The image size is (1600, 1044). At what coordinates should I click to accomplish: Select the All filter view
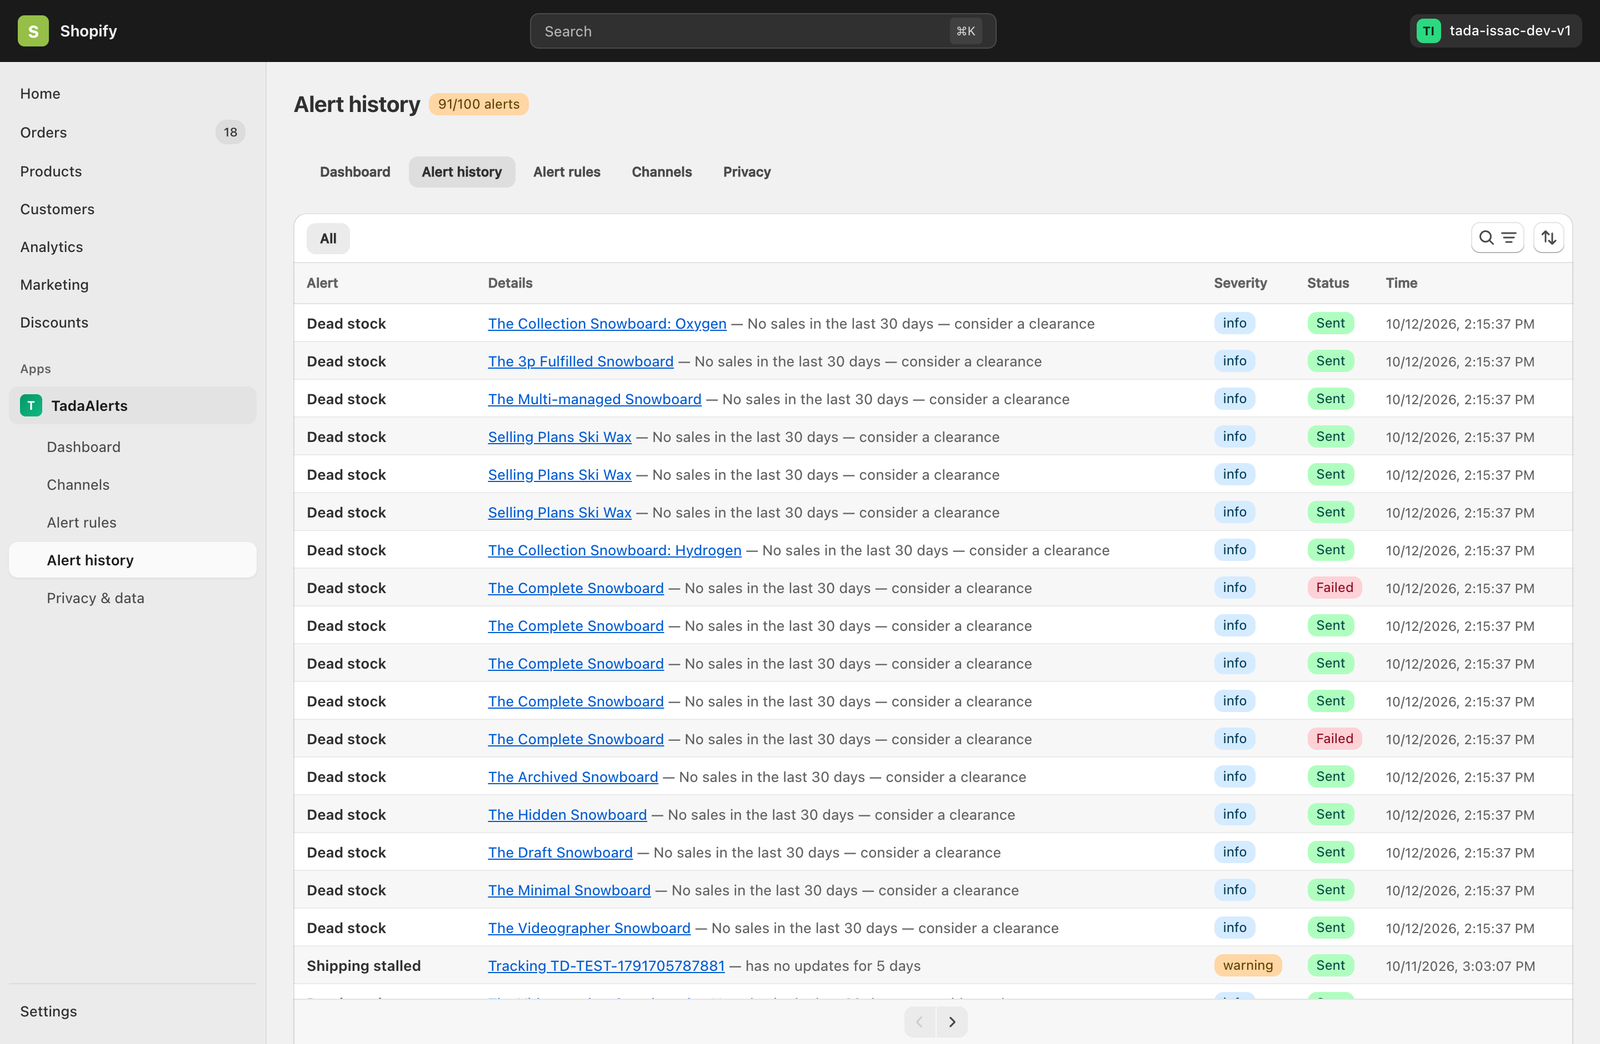[x=328, y=238]
